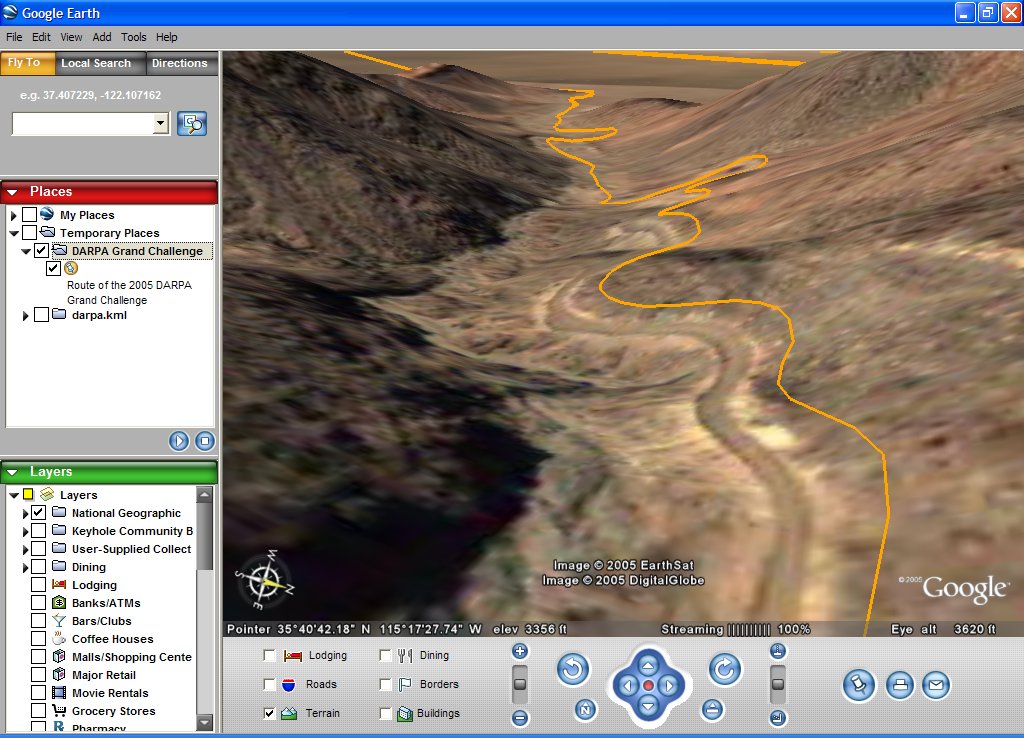Viewport: 1024px width, 738px height.
Task: Click the rotate counterclockwise icon
Action: (x=573, y=670)
